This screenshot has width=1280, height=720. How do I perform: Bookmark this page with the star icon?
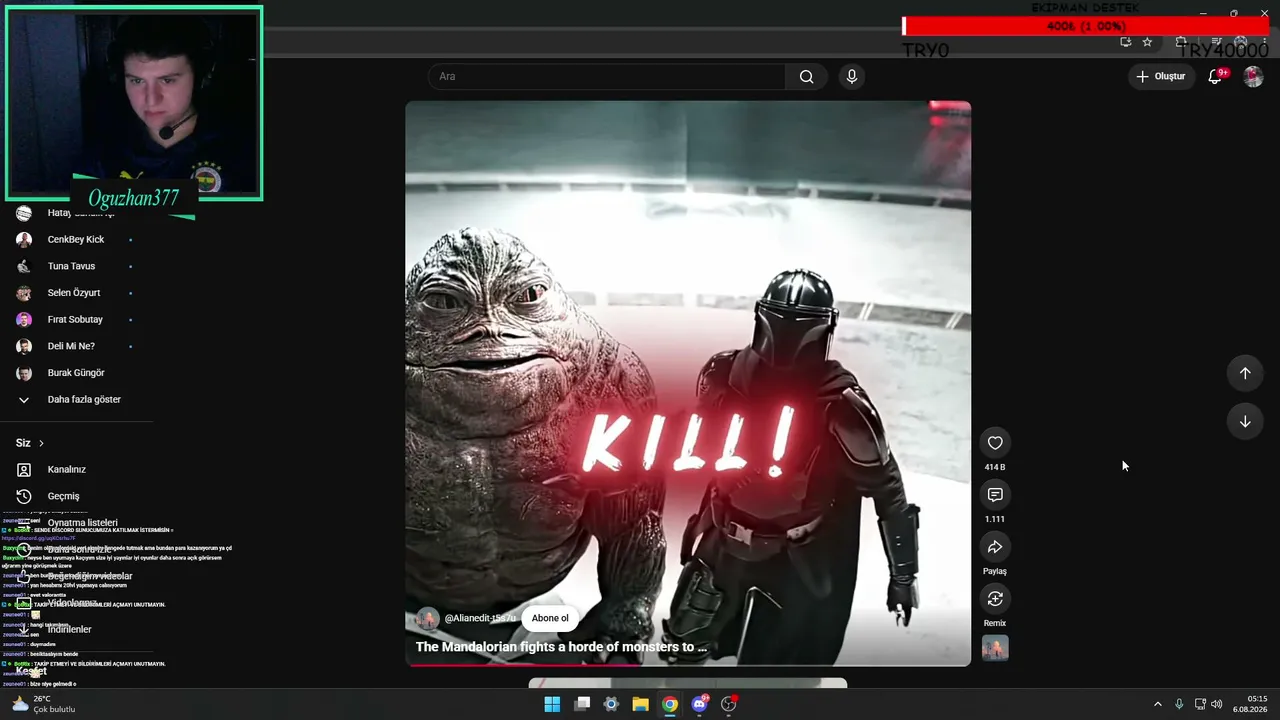[x=1147, y=42]
